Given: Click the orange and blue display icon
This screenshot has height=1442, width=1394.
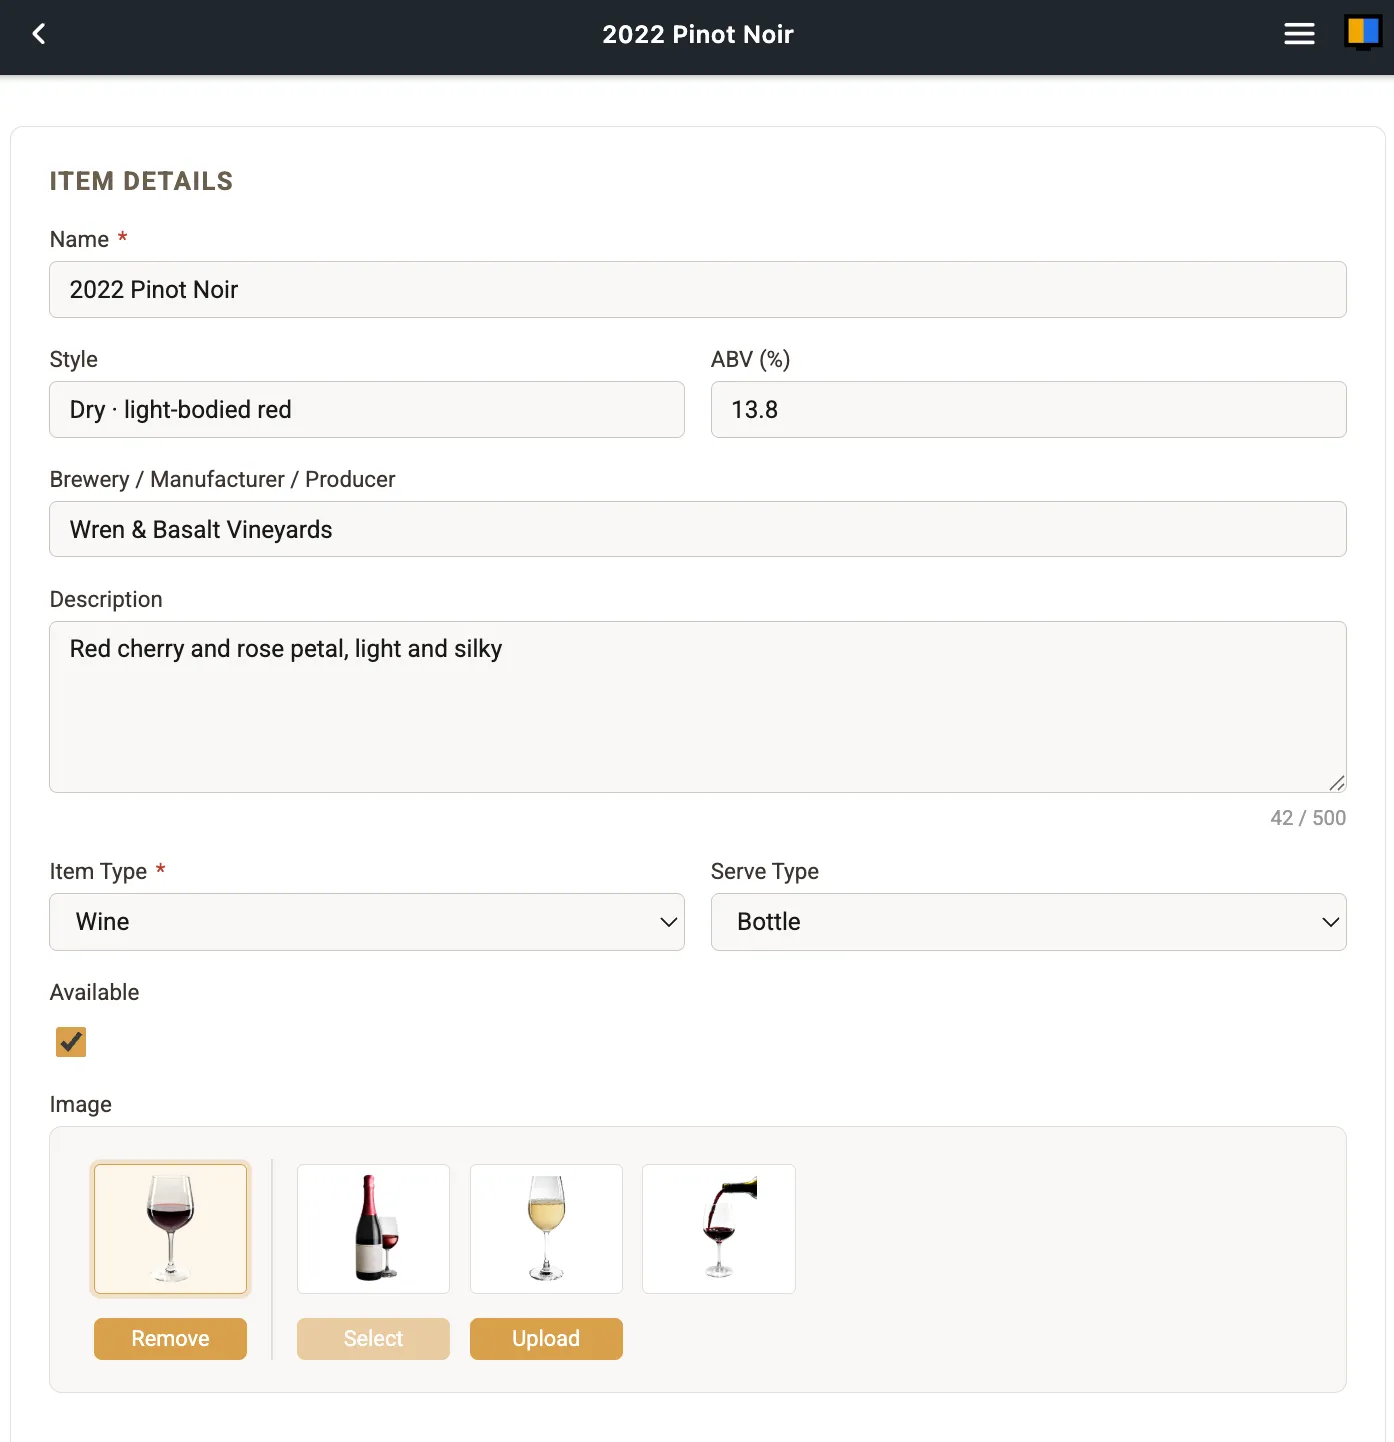Looking at the screenshot, I should tap(1363, 33).
